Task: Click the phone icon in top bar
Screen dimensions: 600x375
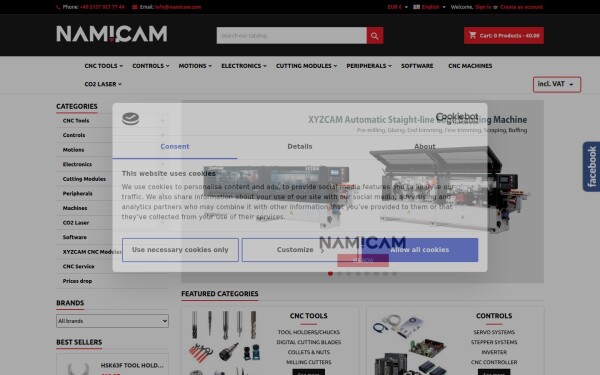Action: pyautogui.click(x=58, y=7)
